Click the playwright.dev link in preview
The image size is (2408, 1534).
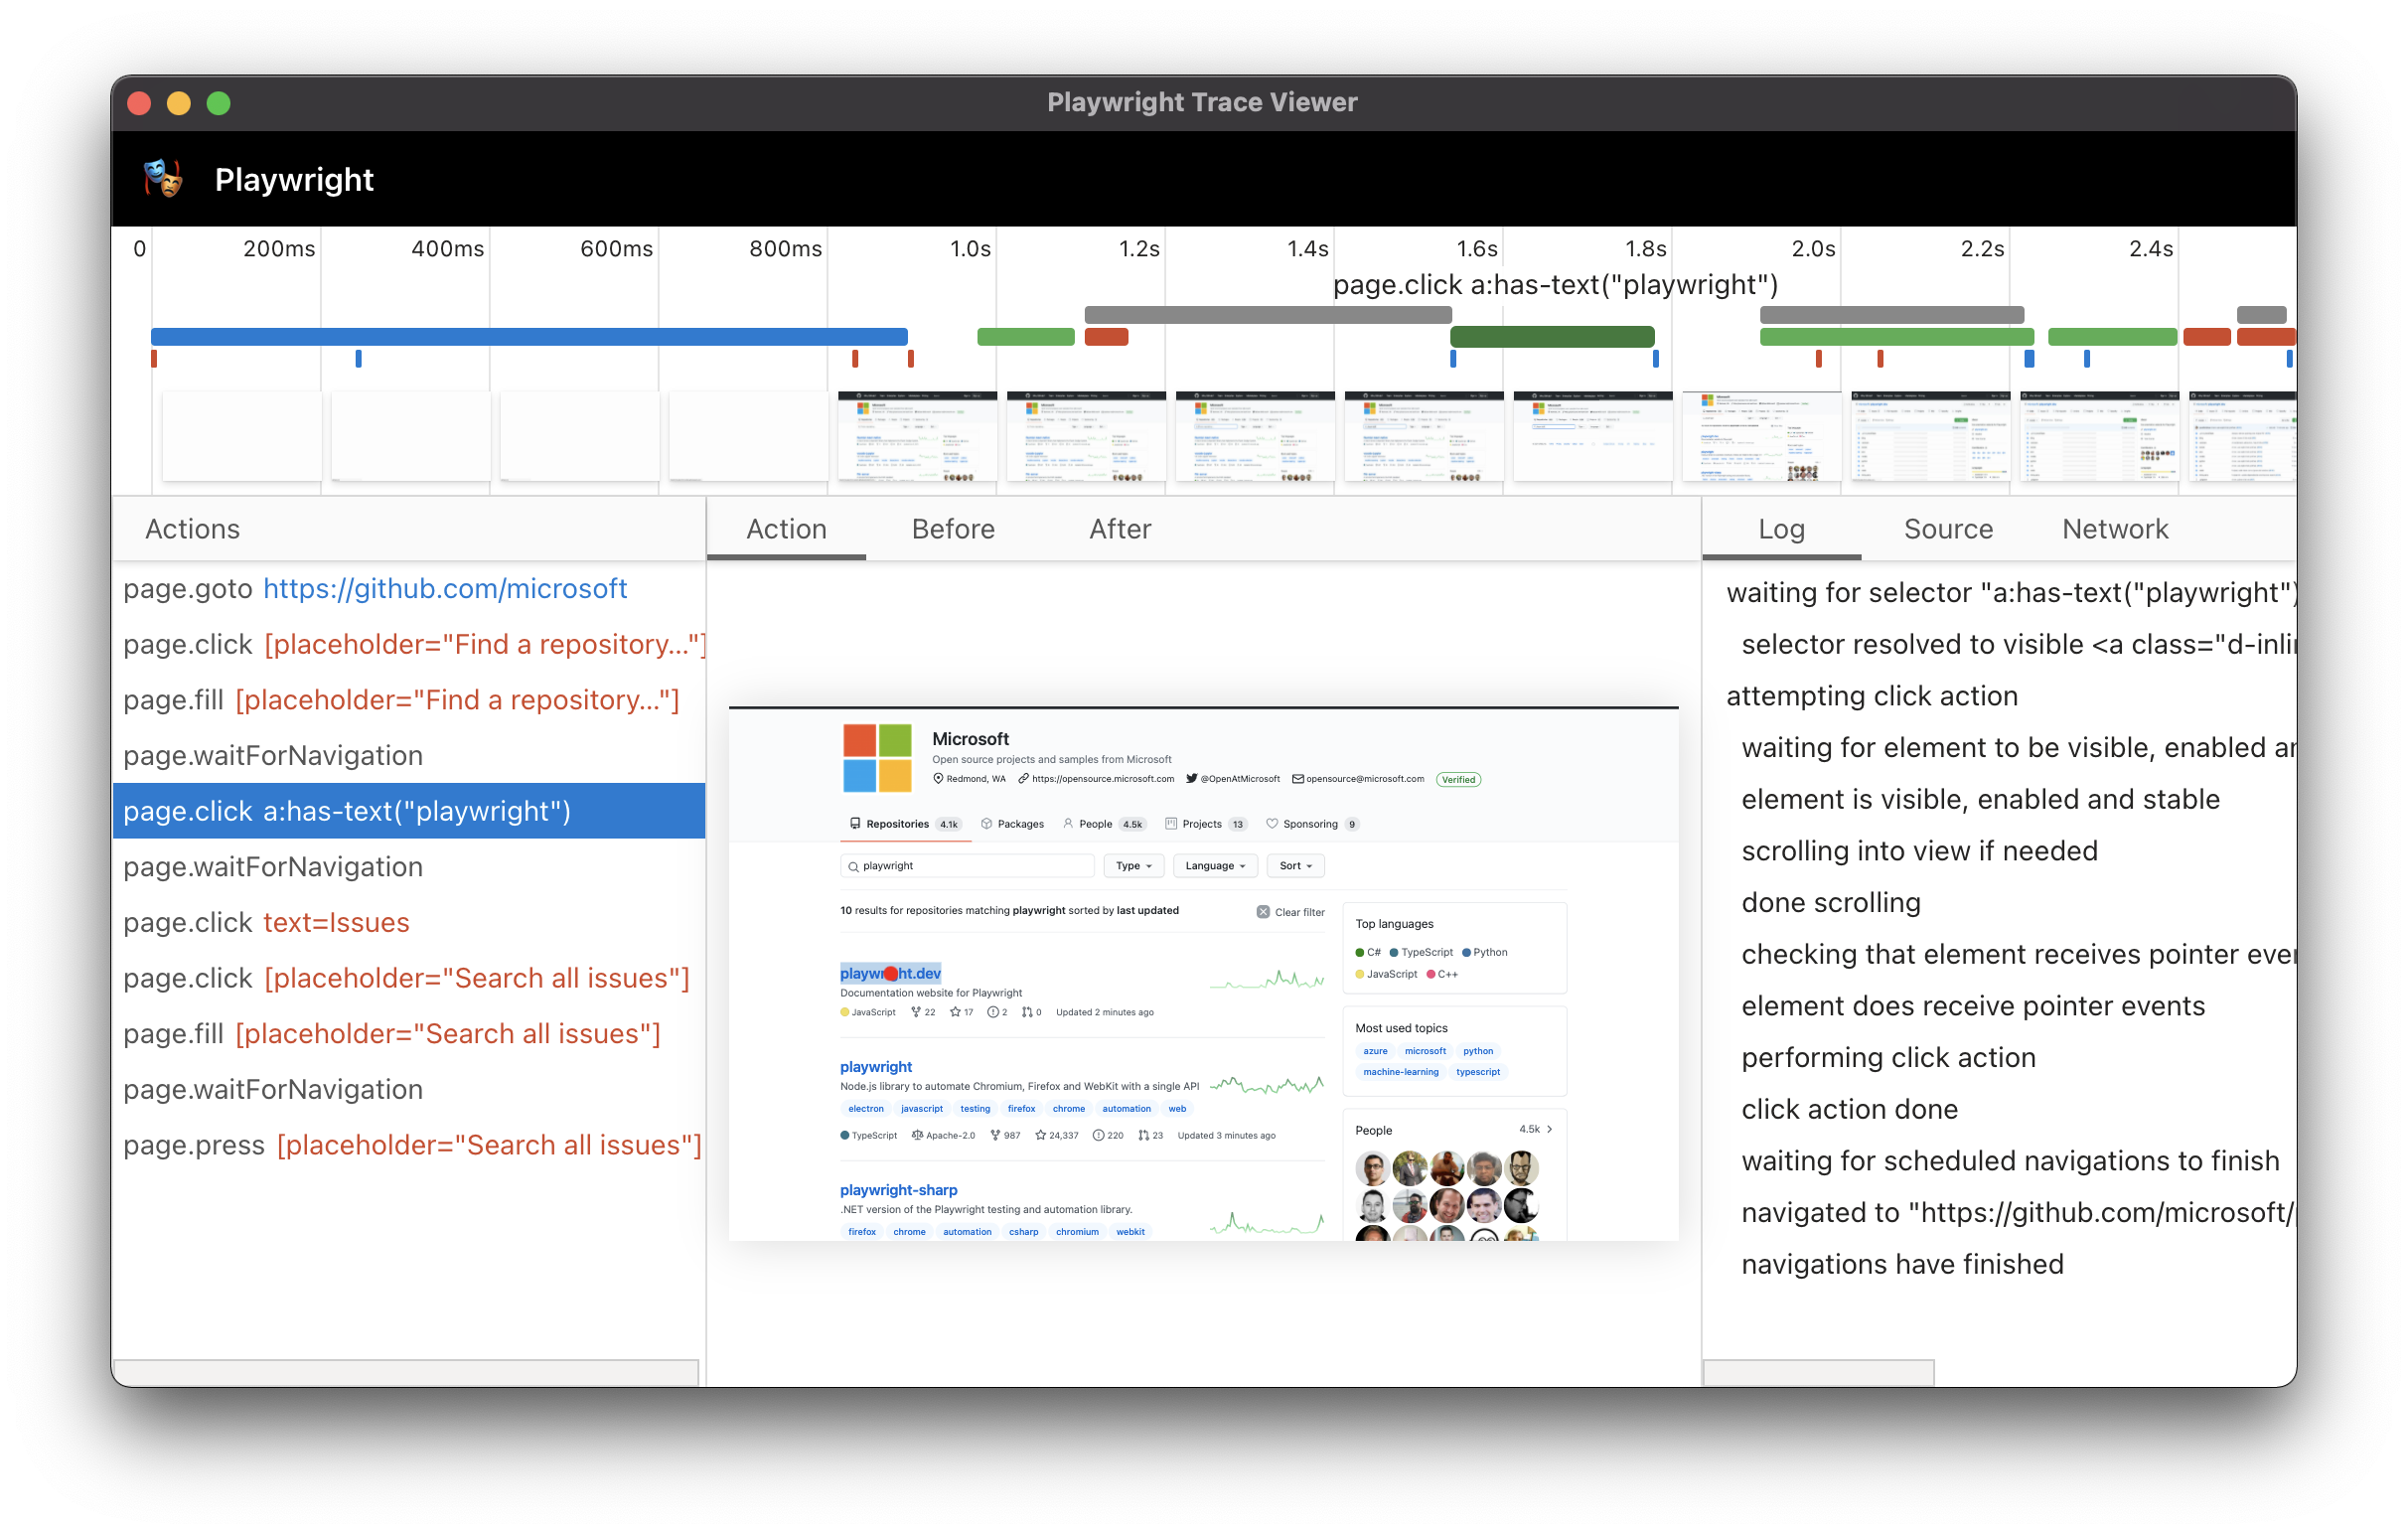point(890,973)
